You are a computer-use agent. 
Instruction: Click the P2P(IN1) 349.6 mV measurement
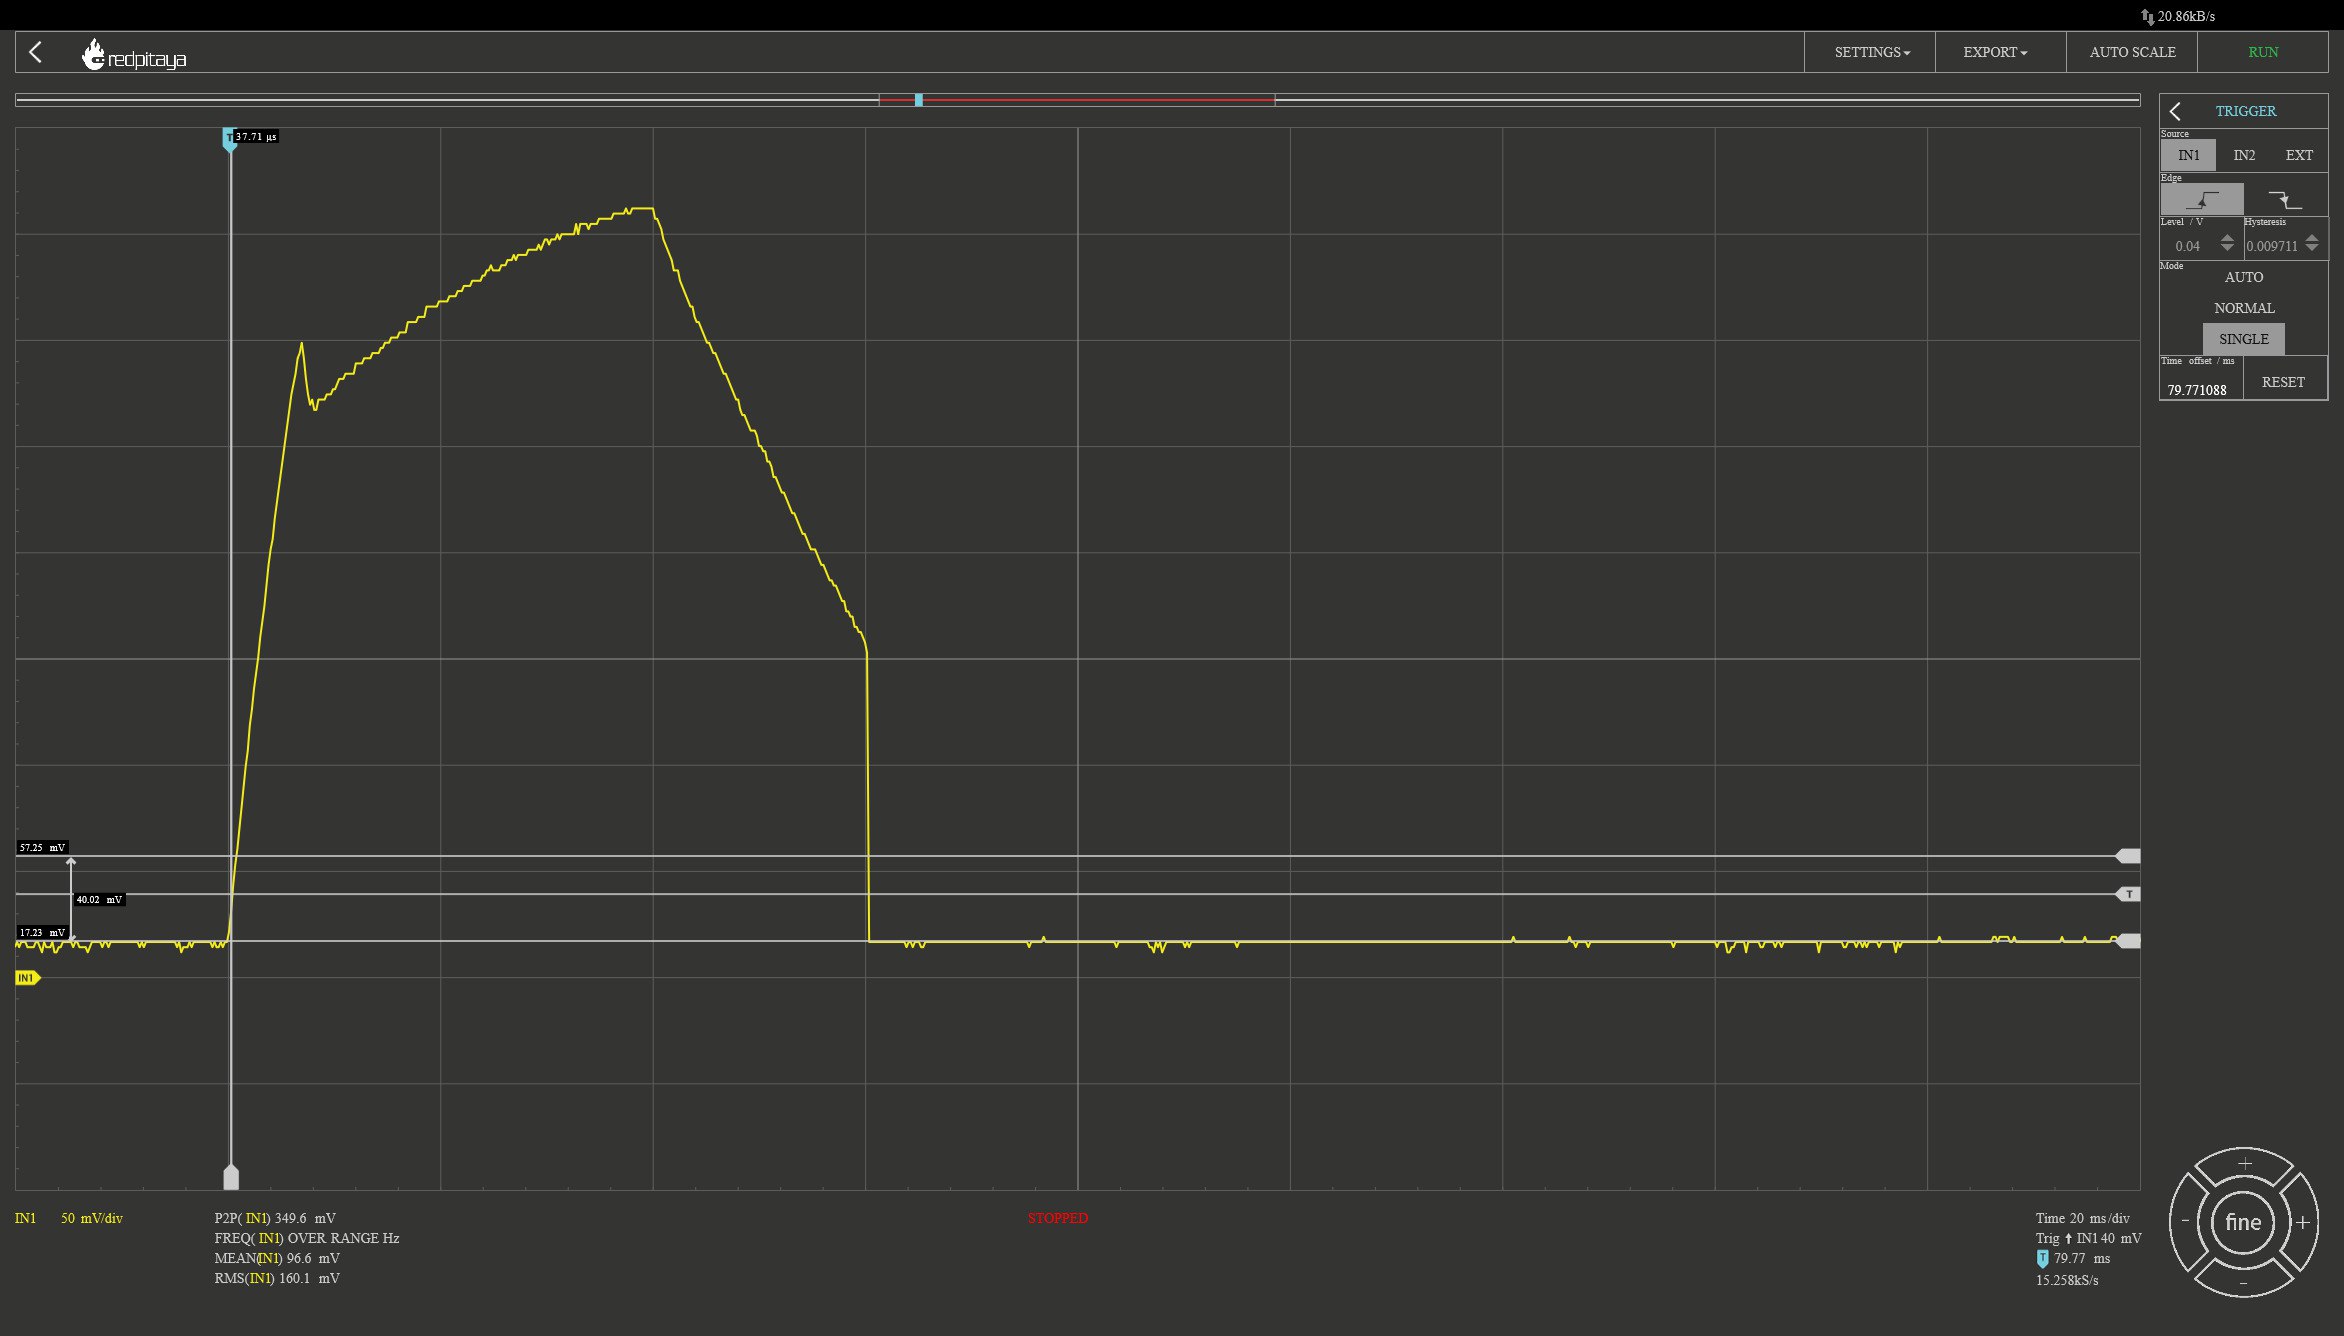[x=275, y=1218]
